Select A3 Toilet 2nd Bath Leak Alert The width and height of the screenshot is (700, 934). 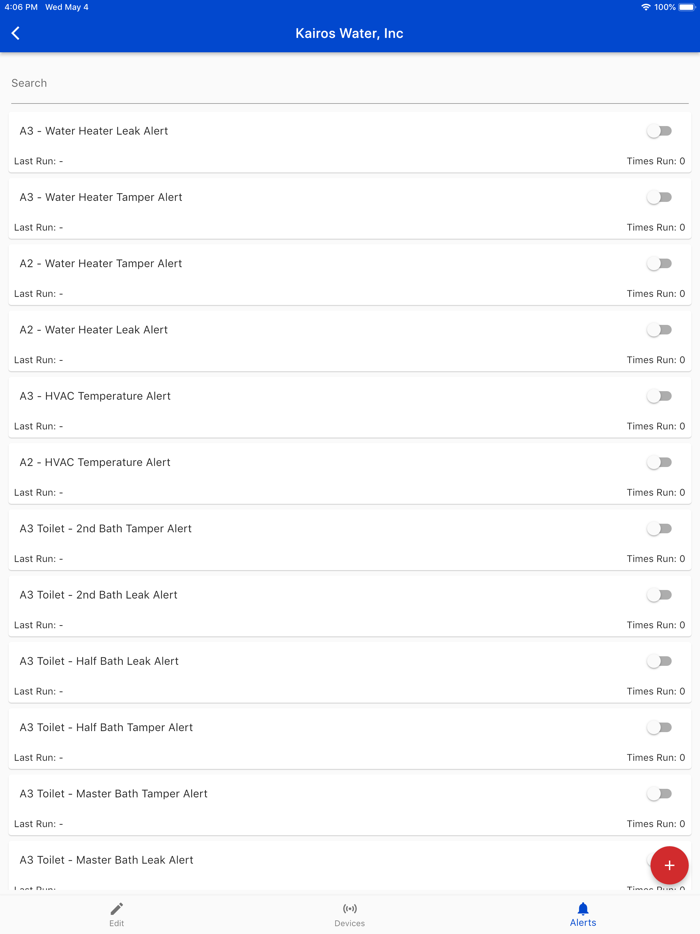tap(98, 595)
